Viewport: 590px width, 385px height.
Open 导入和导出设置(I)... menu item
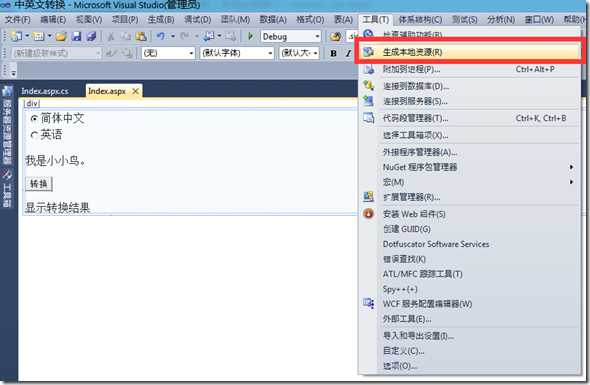tap(470, 336)
